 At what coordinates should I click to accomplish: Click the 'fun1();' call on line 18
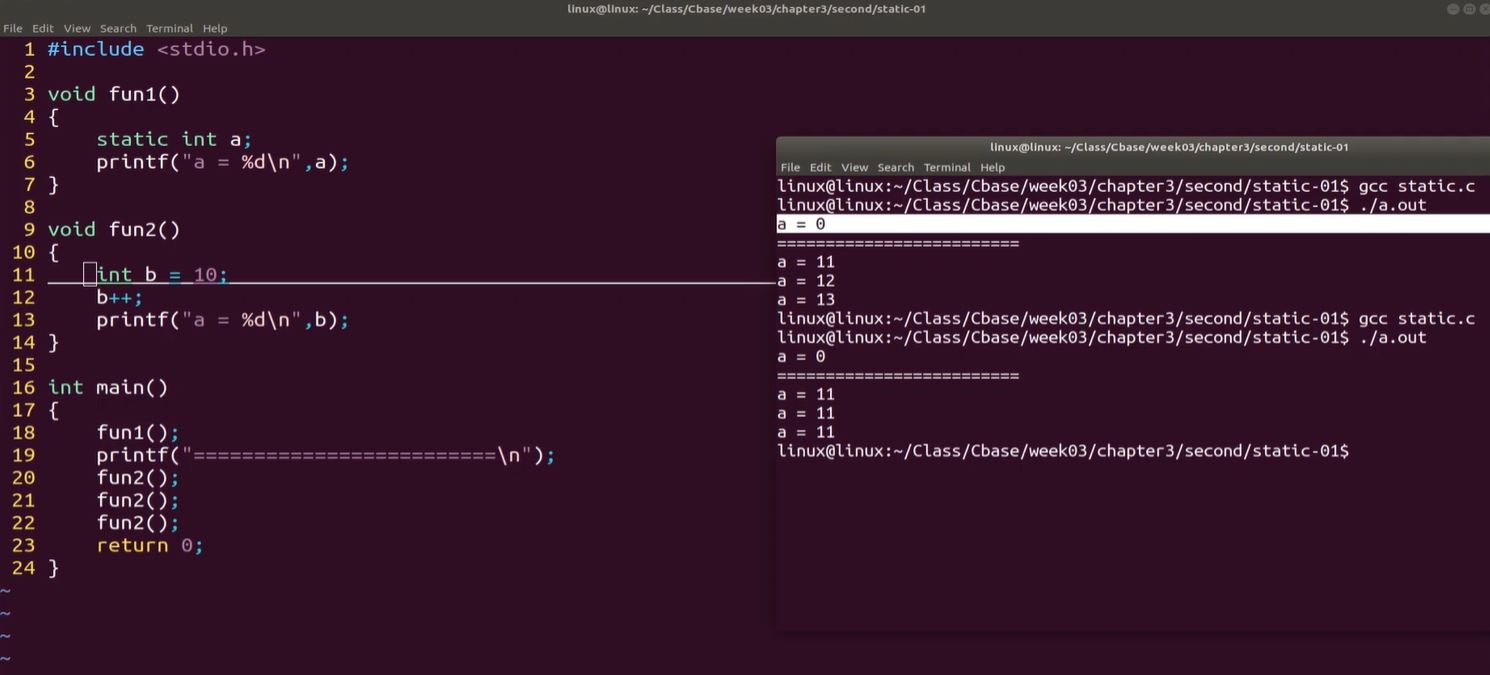pyautogui.click(x=138, y=433)
